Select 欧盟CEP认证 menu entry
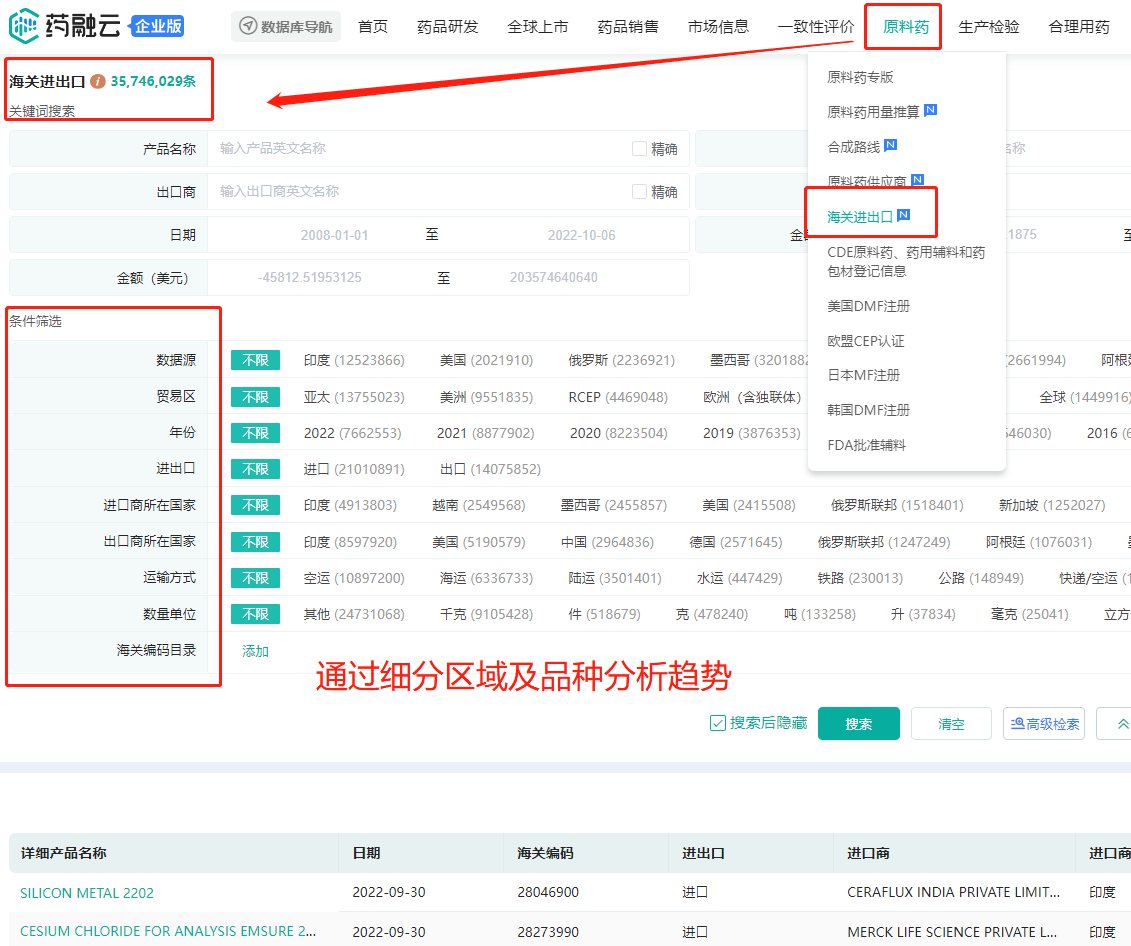The height and width of the screenshot is (946, 1131). pos(865,341)
